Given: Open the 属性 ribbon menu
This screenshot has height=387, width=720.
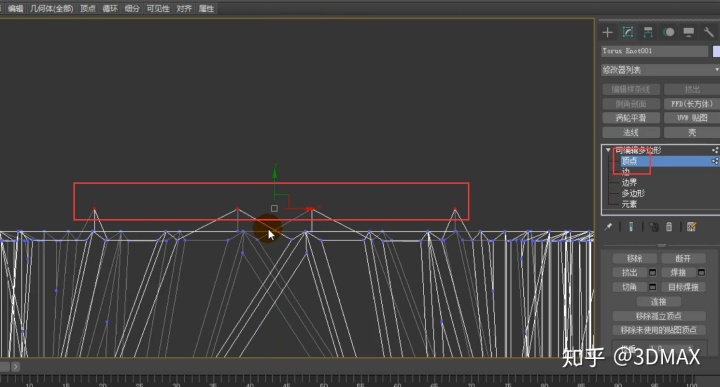Looking at the screenshot, I should (206, 8).
